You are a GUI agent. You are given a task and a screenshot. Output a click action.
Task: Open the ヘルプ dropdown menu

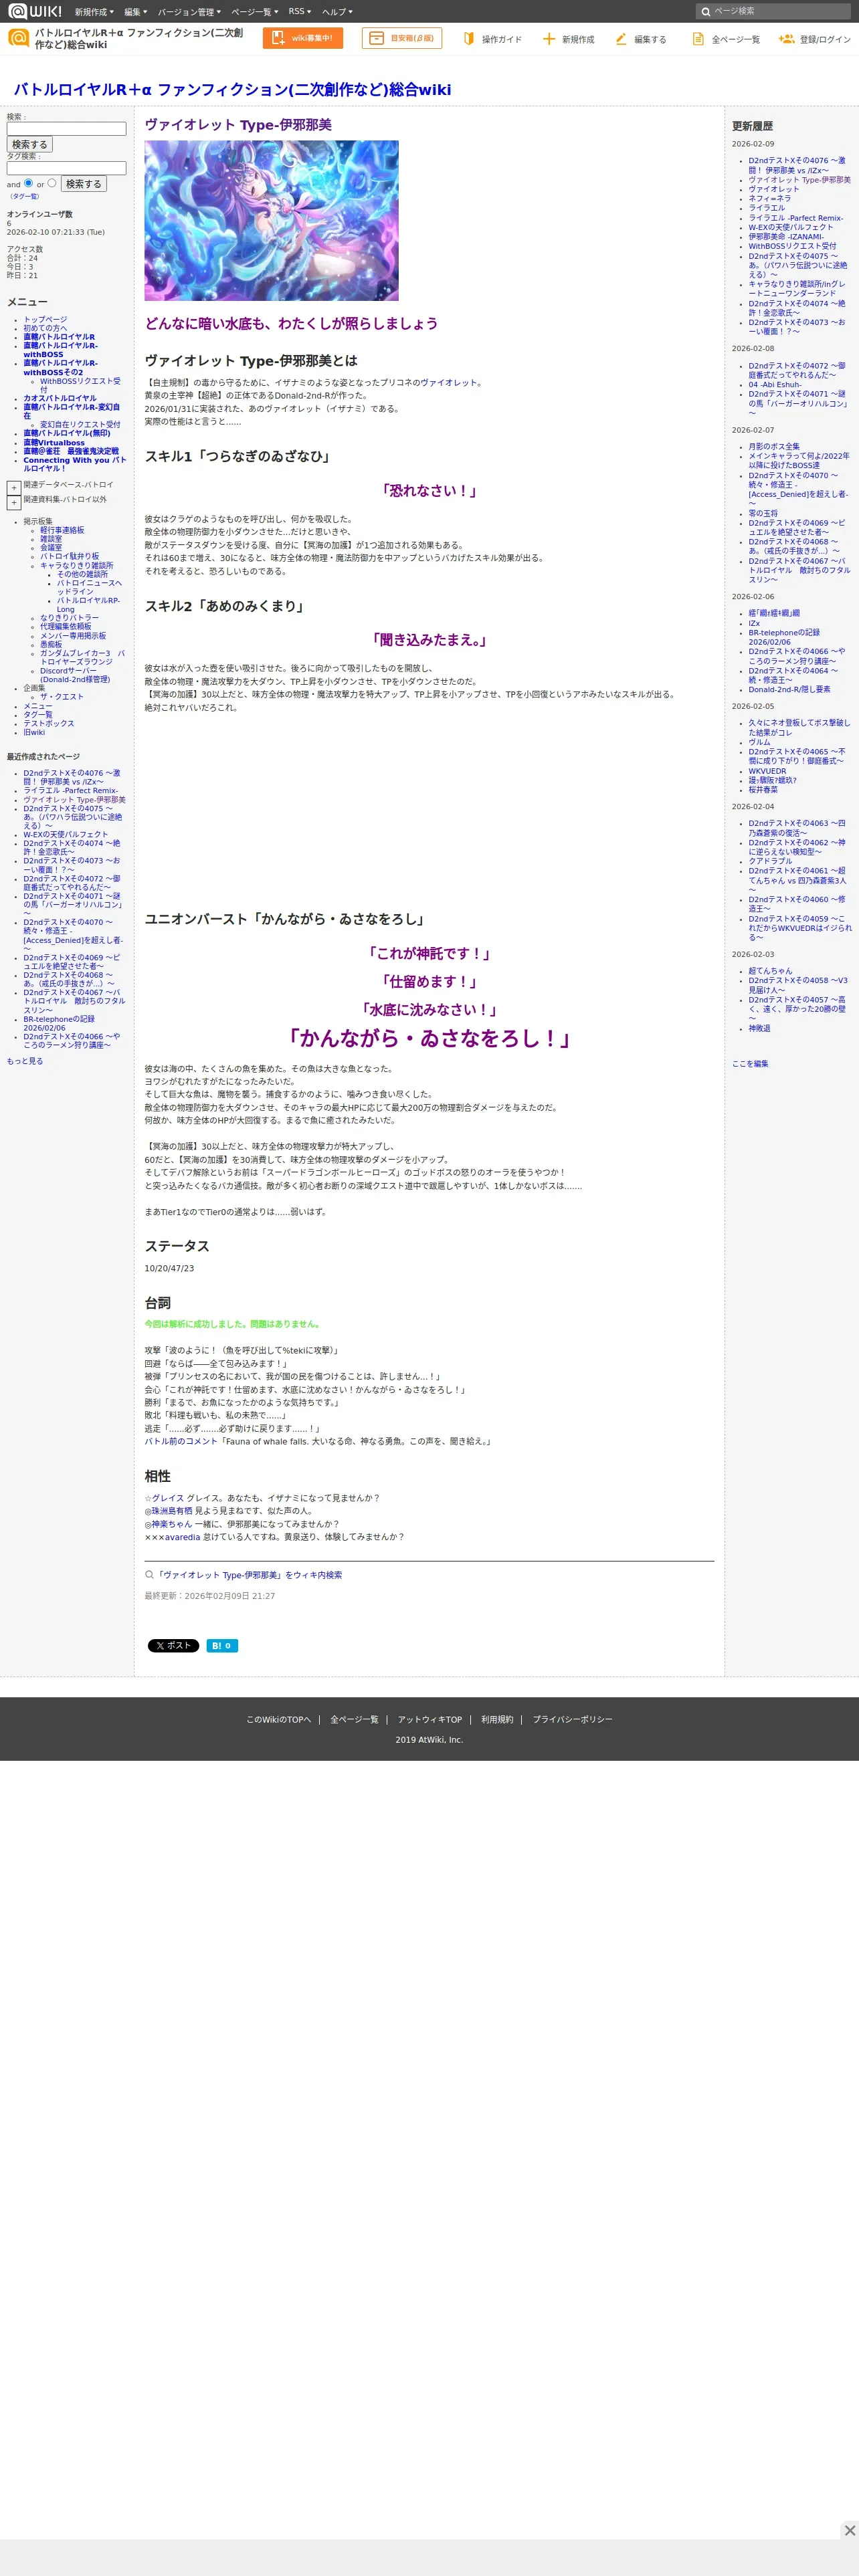pyautogui.click(x=337, y=12)
